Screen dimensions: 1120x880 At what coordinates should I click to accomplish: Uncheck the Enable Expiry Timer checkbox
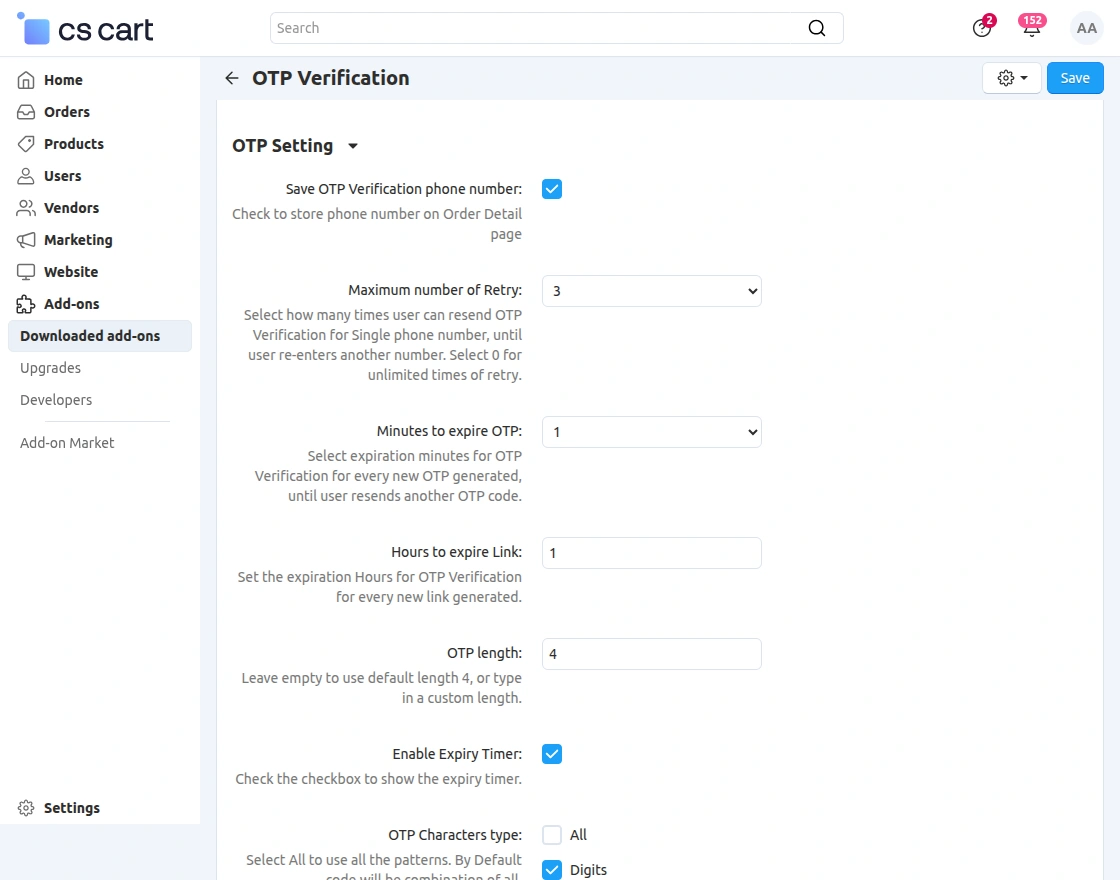tap(552, 753)
